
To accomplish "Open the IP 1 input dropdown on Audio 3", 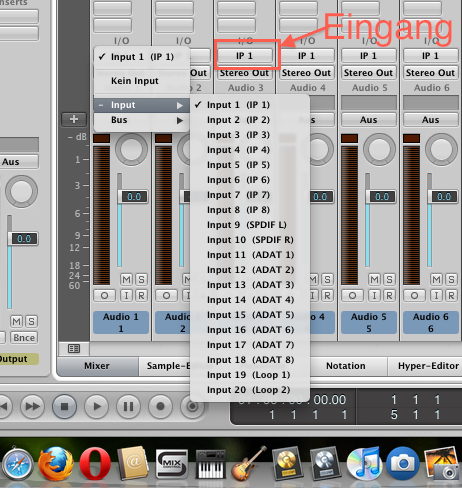I will click(244, 56).
